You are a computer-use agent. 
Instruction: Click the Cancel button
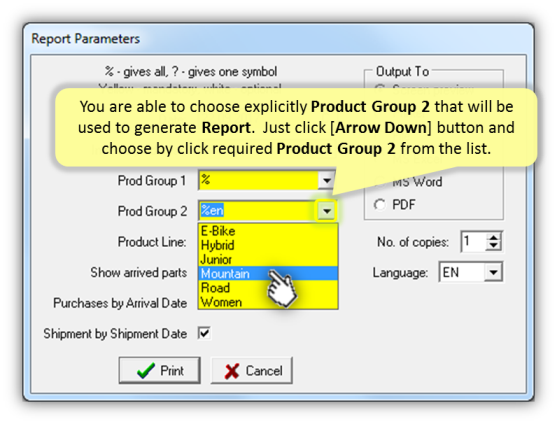click(252, 370)
